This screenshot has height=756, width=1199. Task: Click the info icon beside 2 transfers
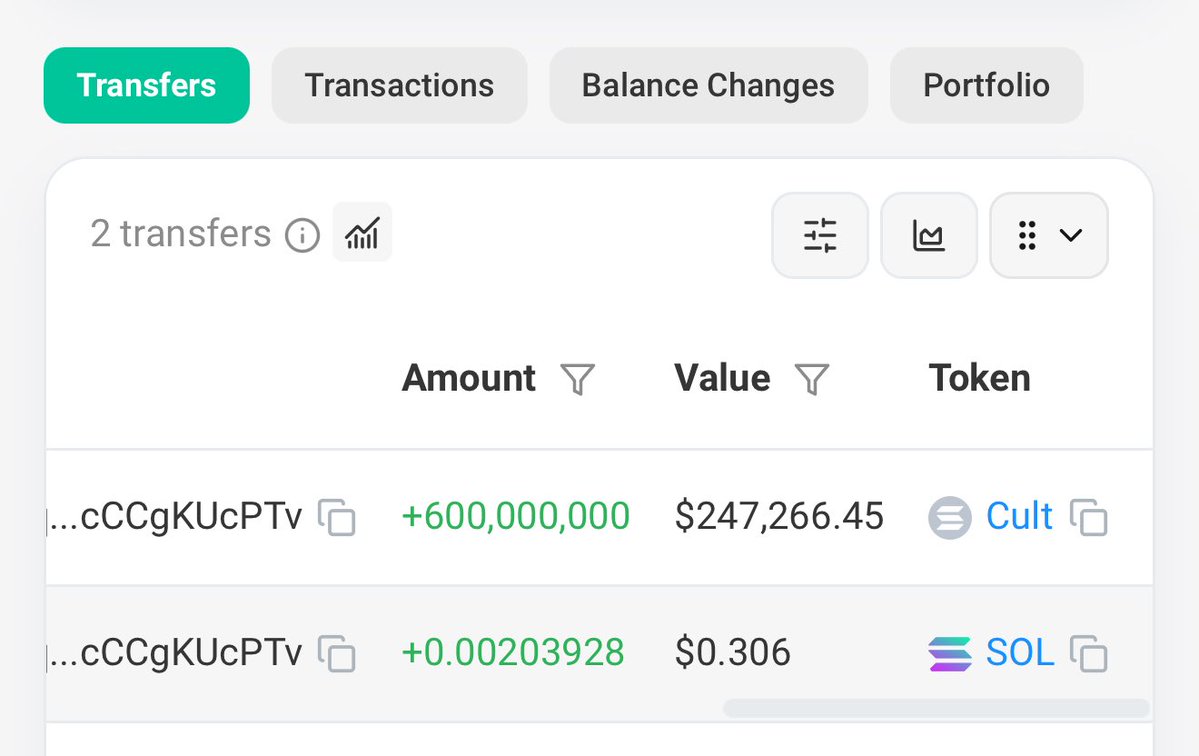303,235
